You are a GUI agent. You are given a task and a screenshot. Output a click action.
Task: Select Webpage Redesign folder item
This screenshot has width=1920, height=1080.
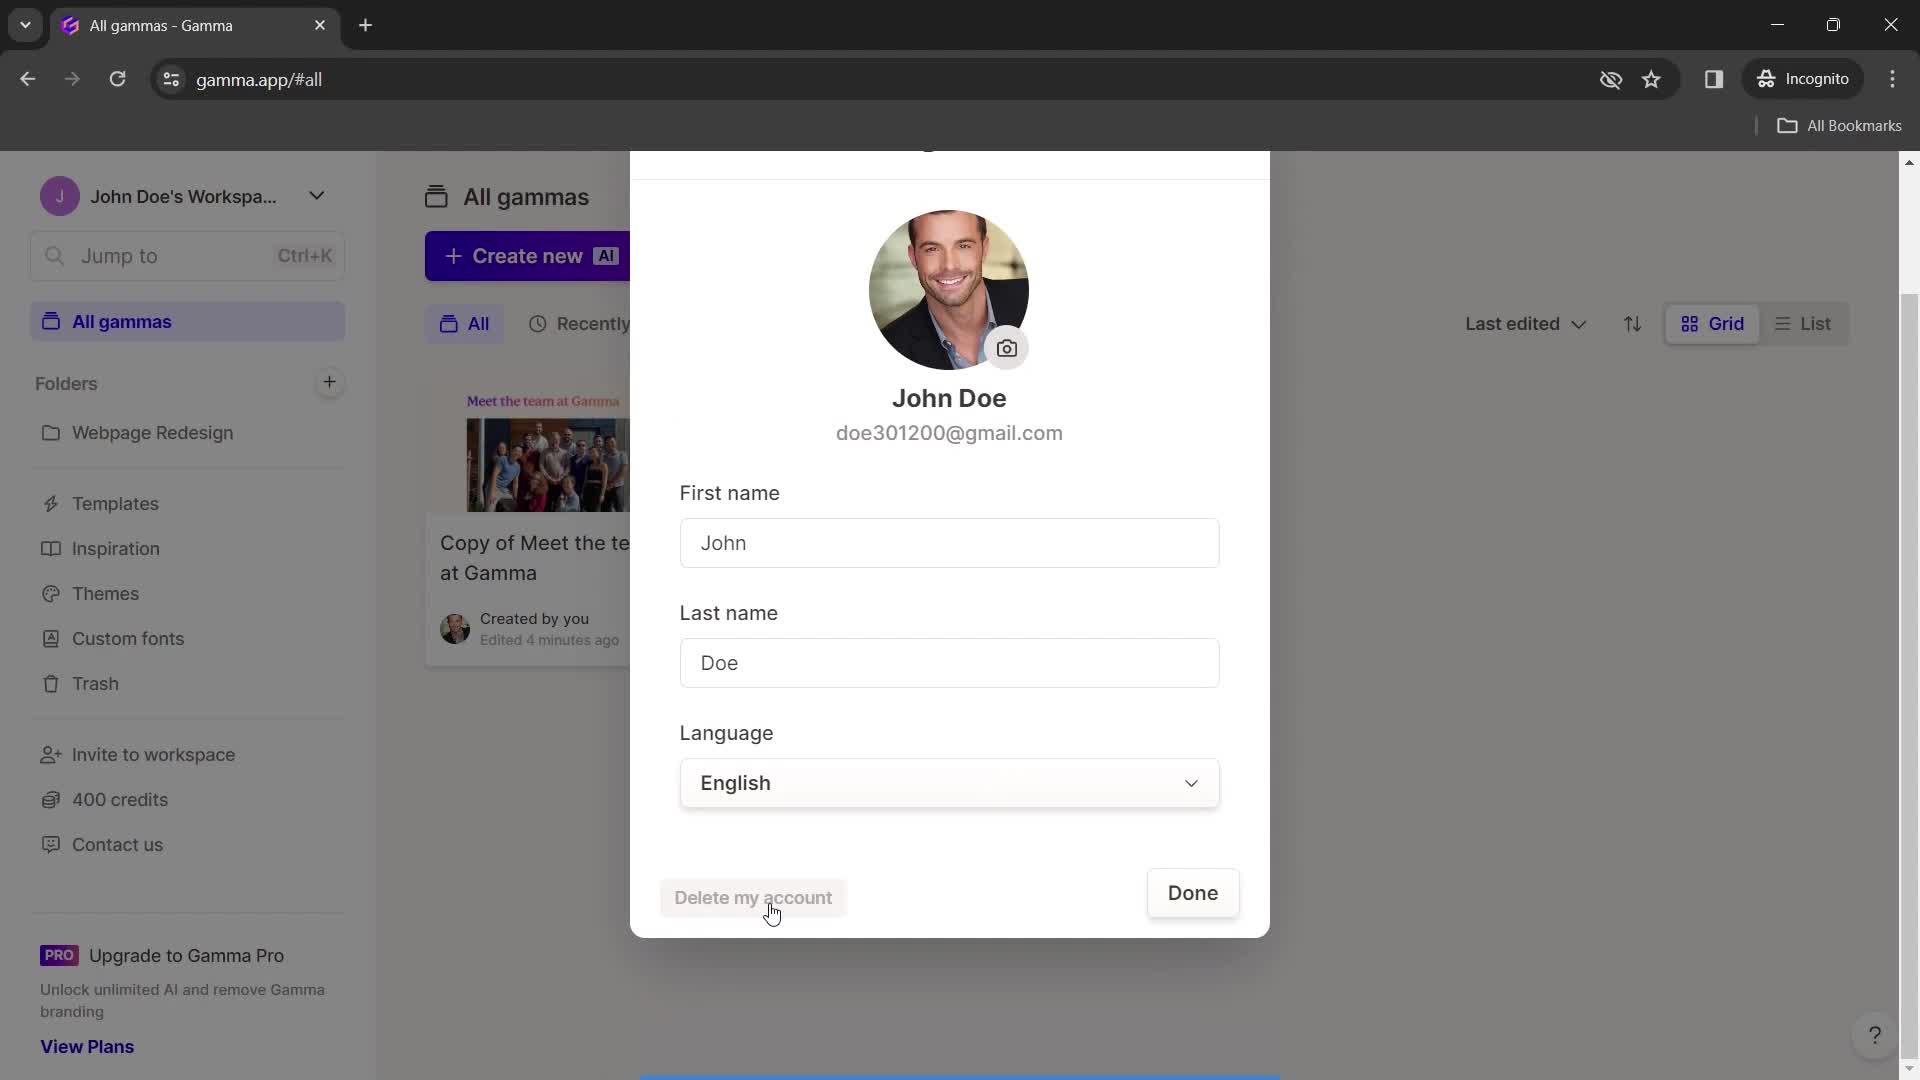point(153,433)
